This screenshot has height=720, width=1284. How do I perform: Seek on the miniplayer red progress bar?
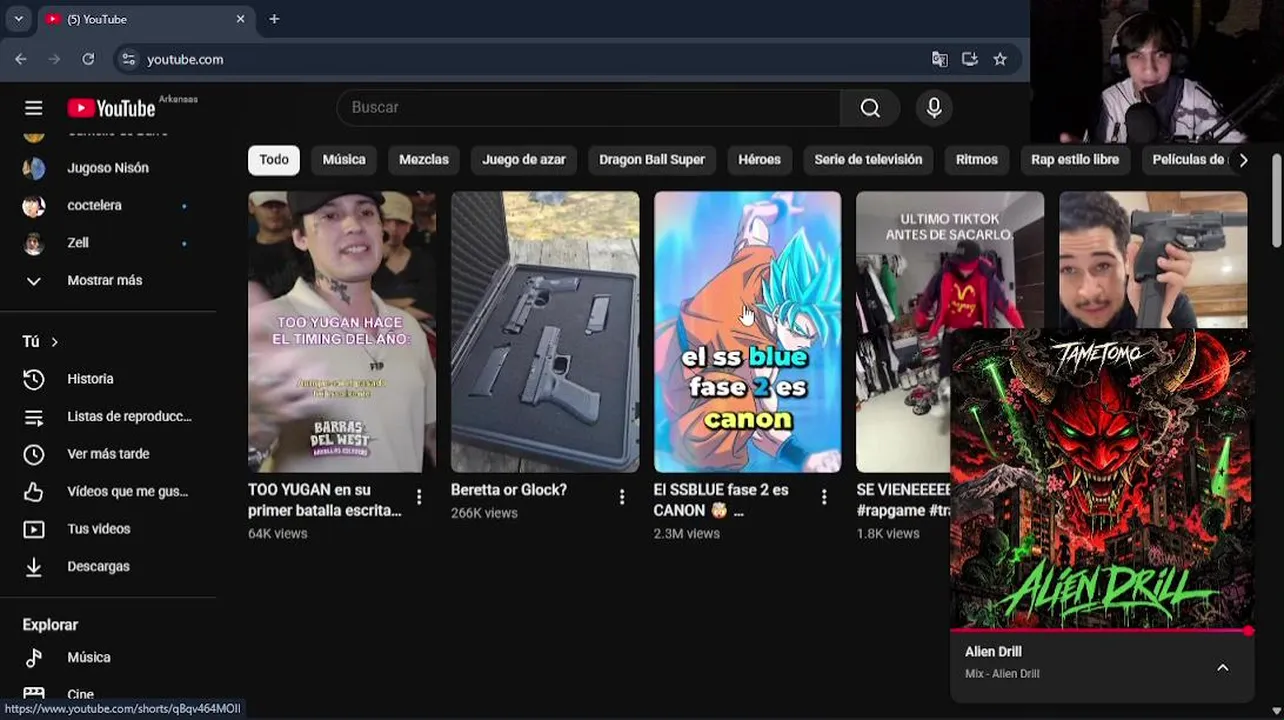click(1101, 631)
